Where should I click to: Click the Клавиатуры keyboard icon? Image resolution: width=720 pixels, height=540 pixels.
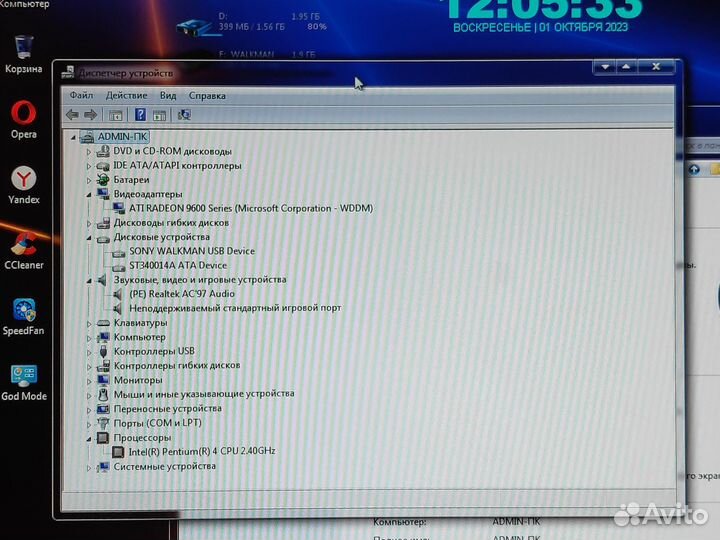[x=103, y=323]
